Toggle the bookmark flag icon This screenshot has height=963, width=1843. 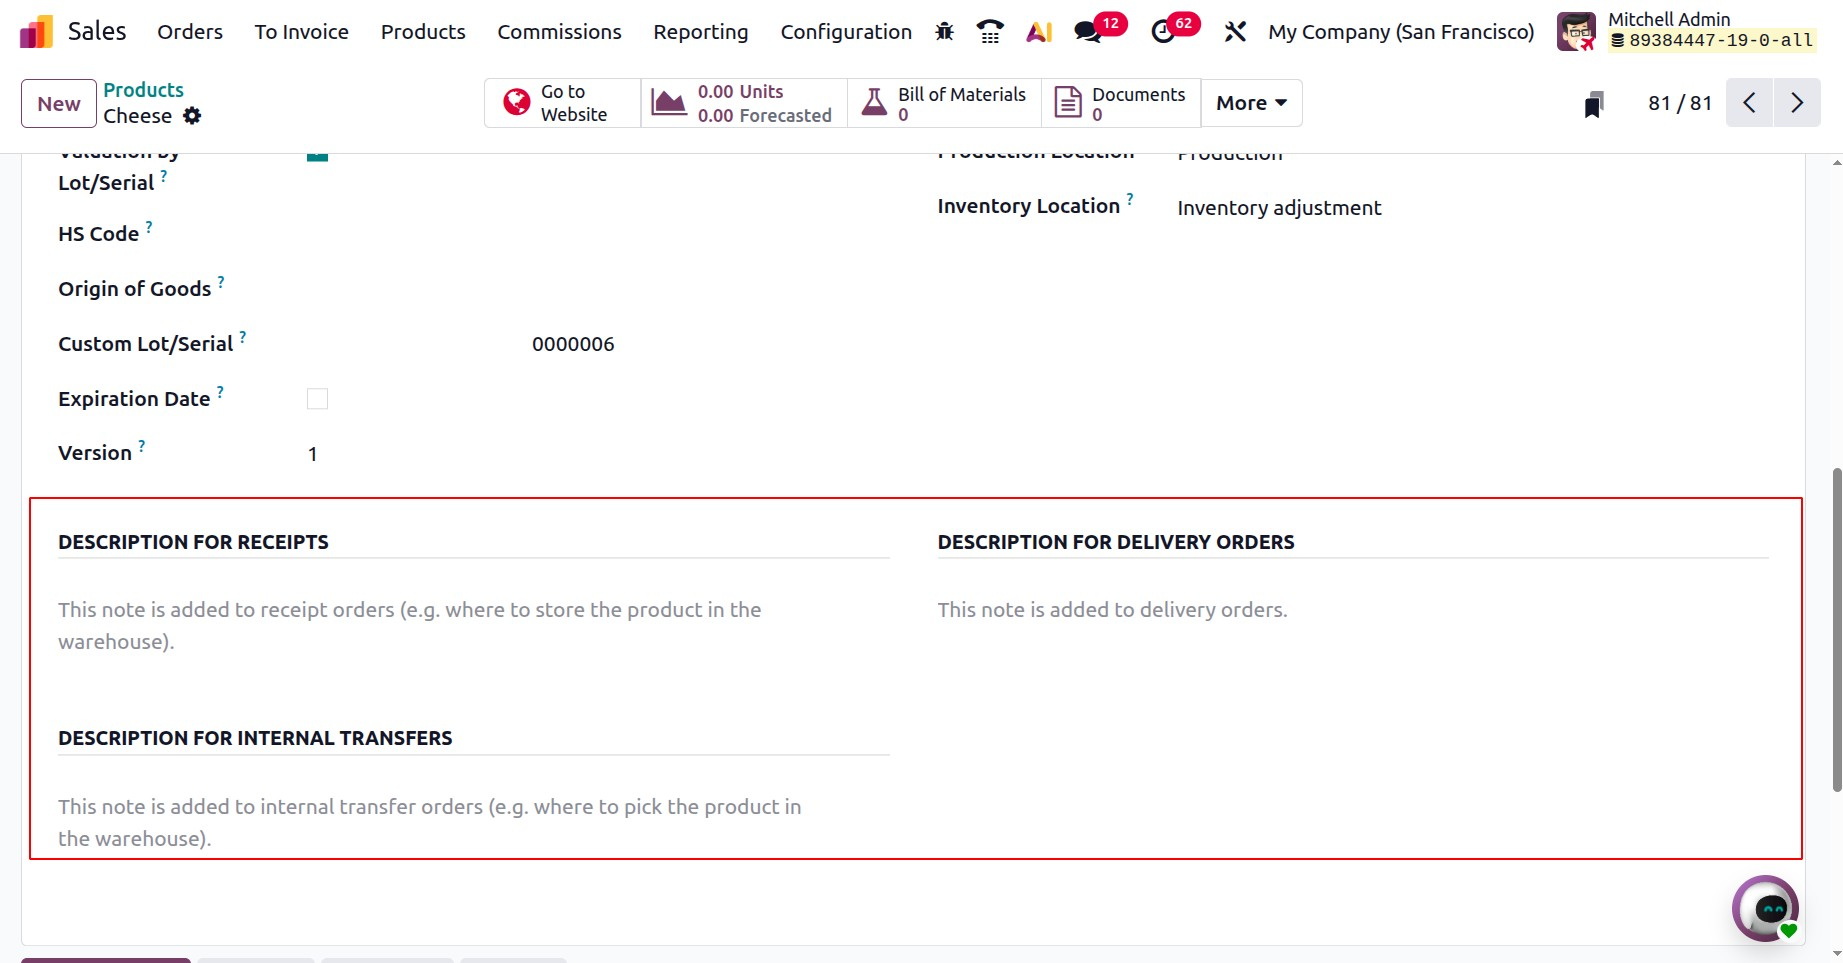pyautogui.click(x=1592, y=102)
